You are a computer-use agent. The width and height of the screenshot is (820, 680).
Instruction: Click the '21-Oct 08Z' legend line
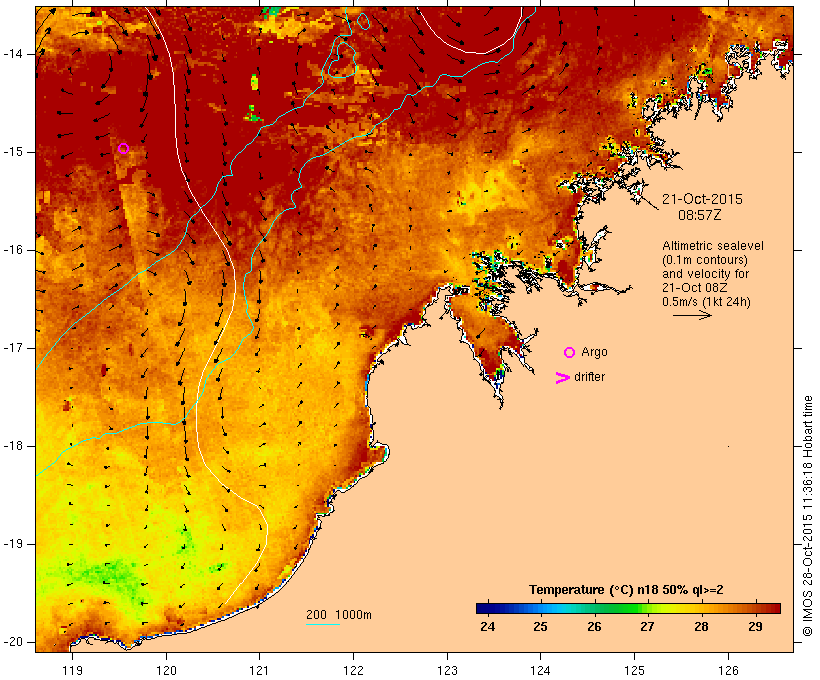694,288
